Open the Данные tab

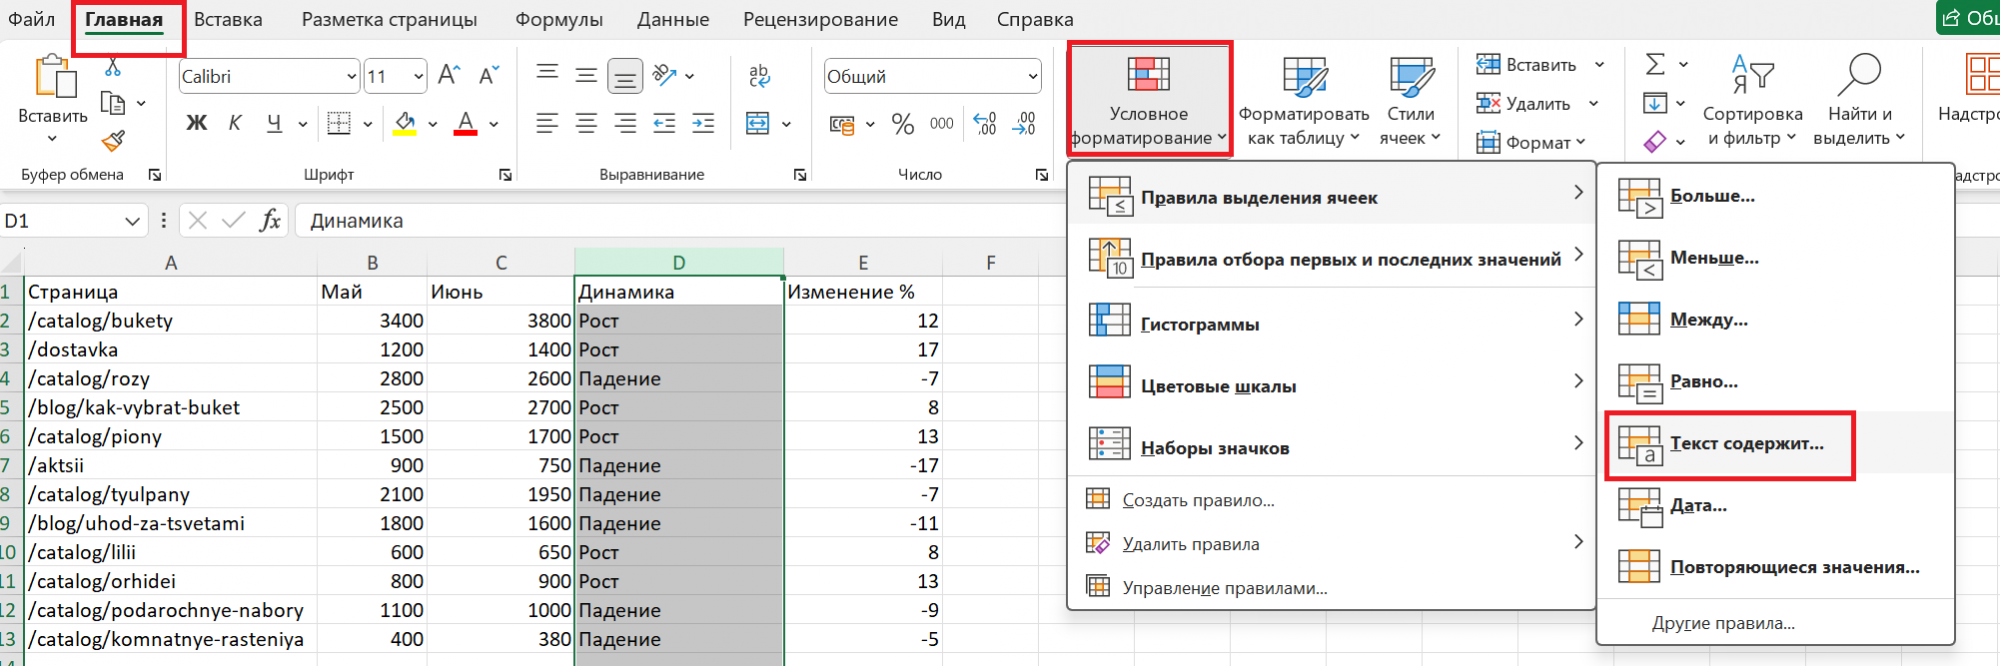[x=673, y=19]
